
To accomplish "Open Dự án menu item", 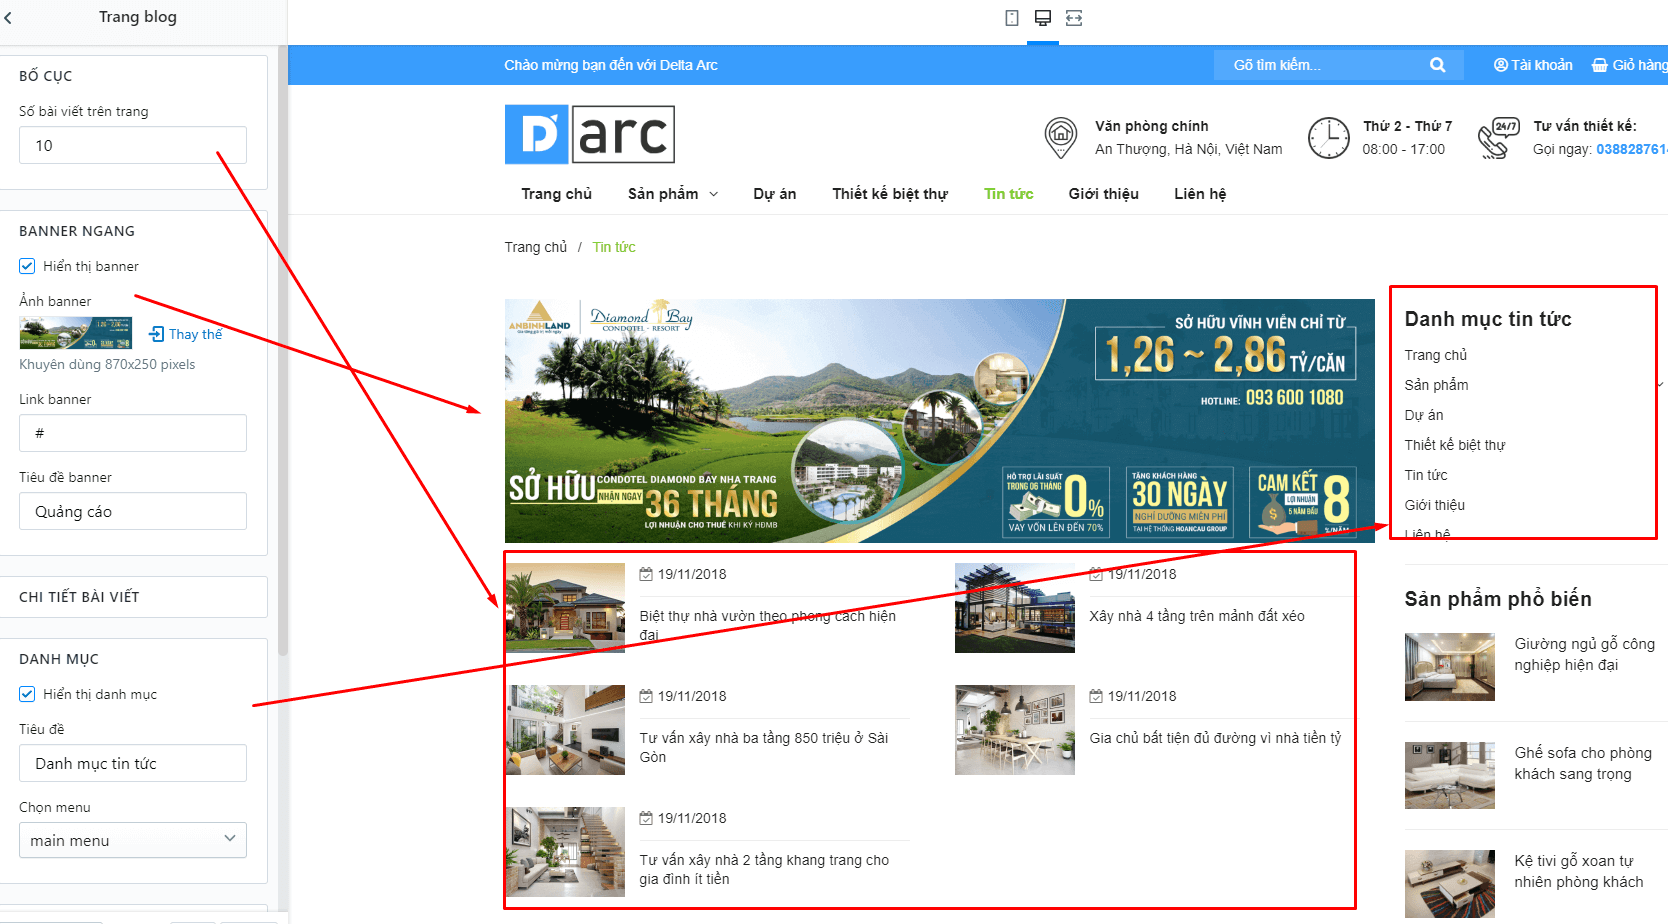I will [775, 194].
